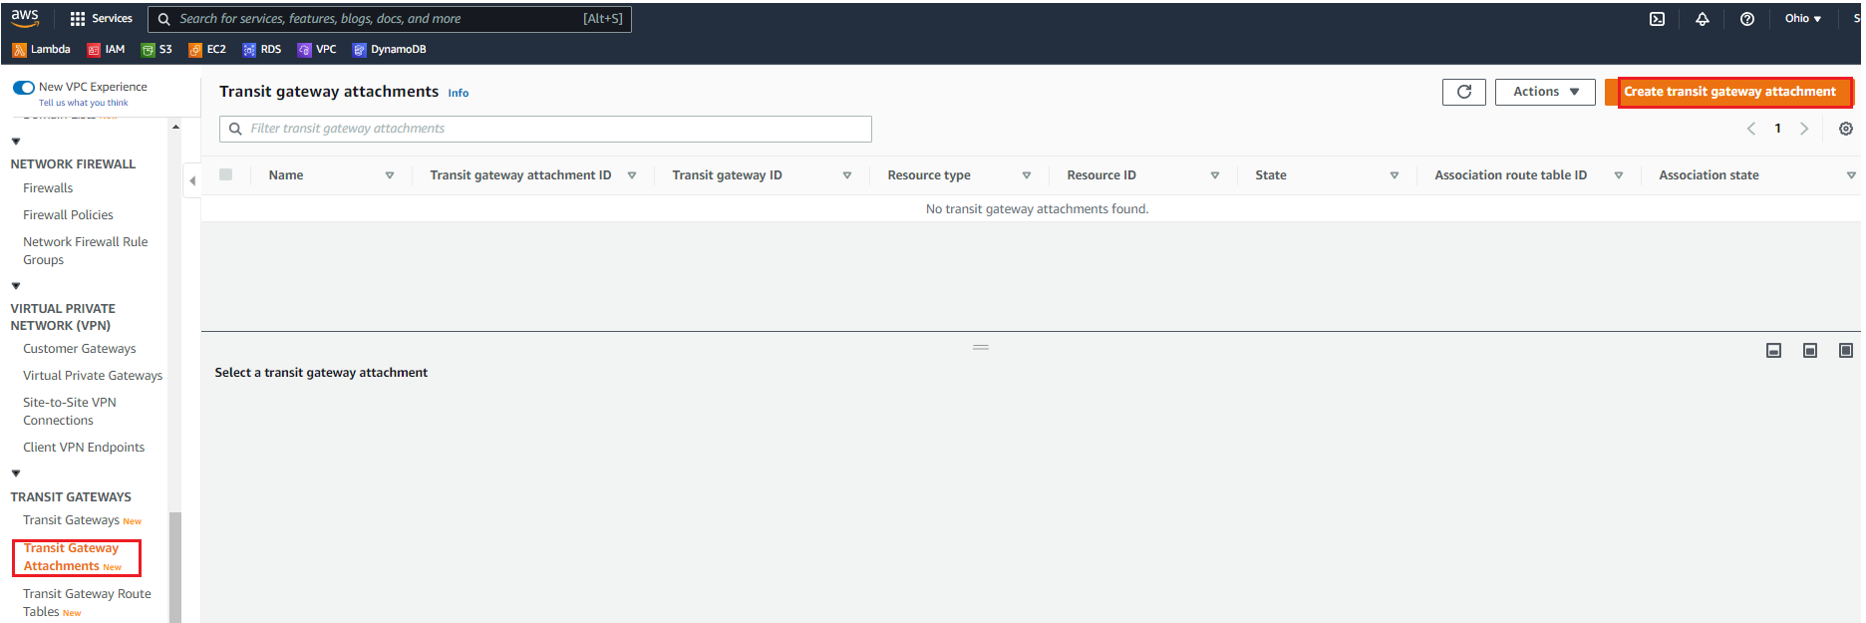Viewport: 1866px width, 623px height.
Task: Click the Association state column header
Action: tap(1708, 176)
